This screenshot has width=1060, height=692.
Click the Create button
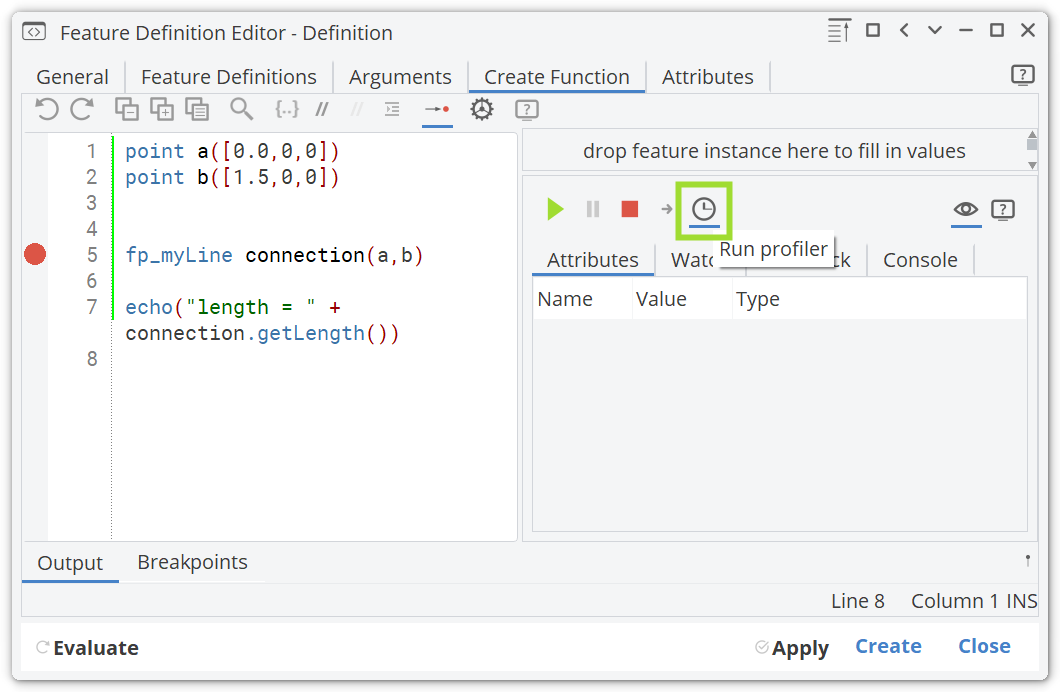[x=888, y=646]
